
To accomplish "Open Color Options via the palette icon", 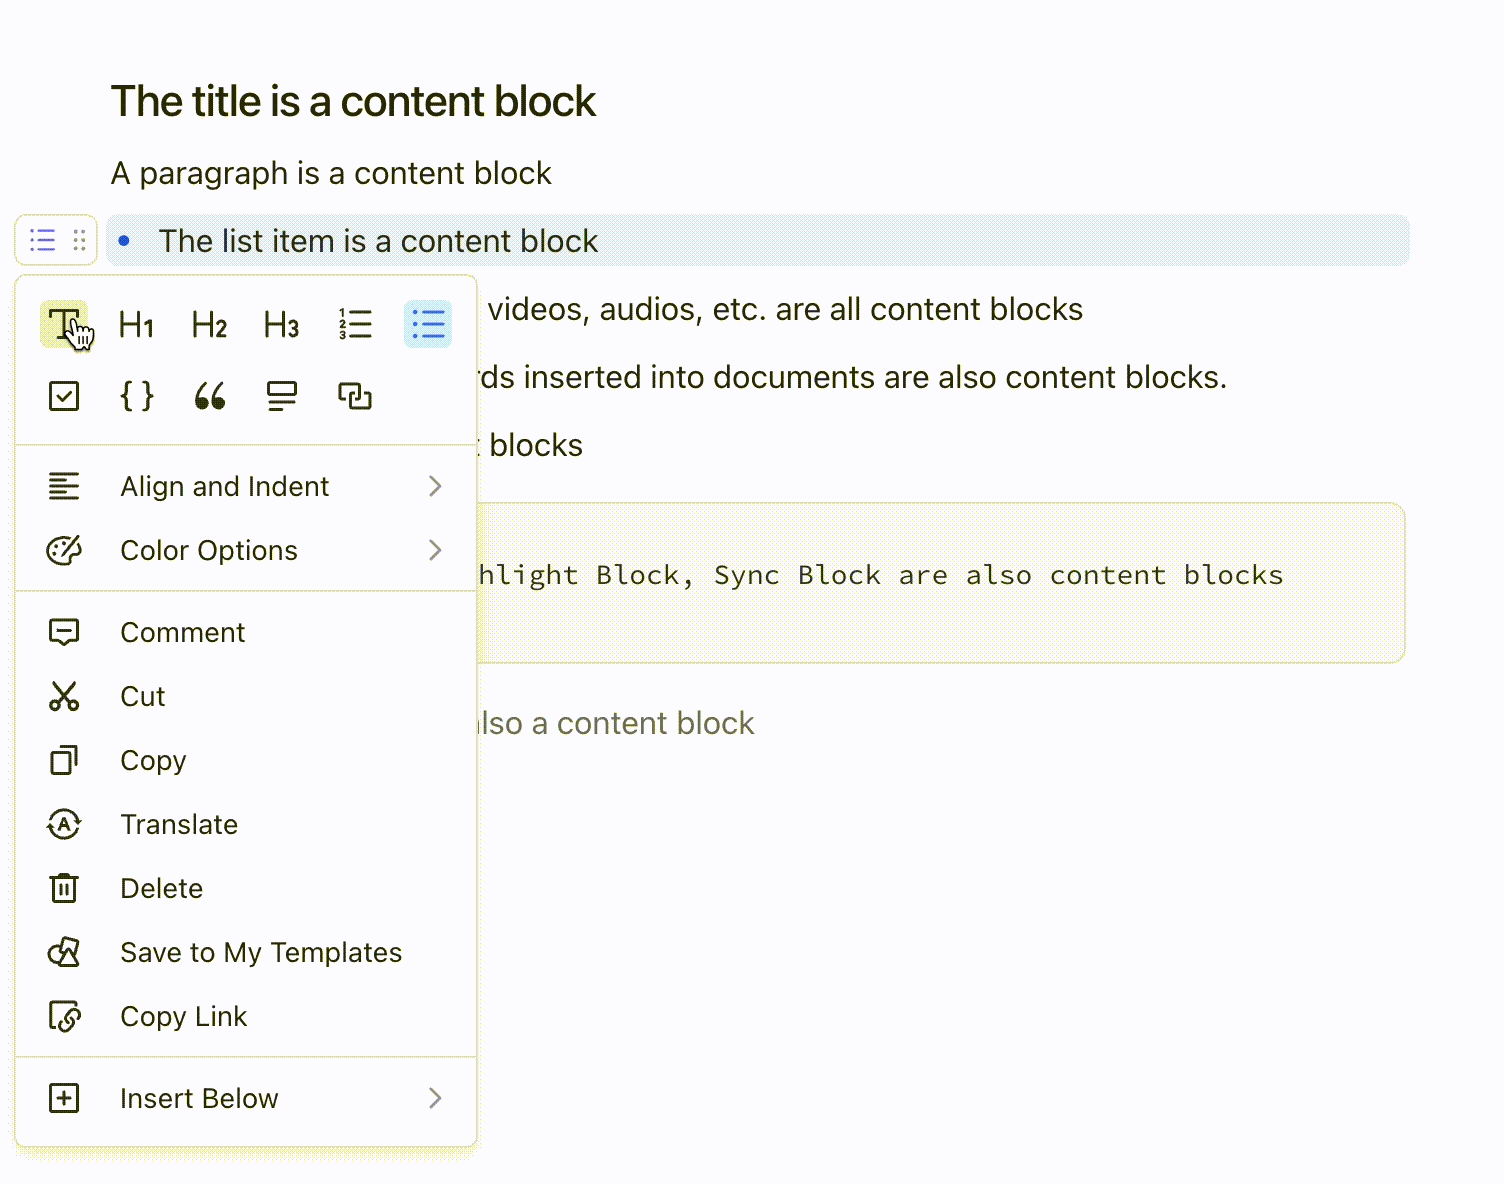I will pyautogui.click(x=64, y=550).
